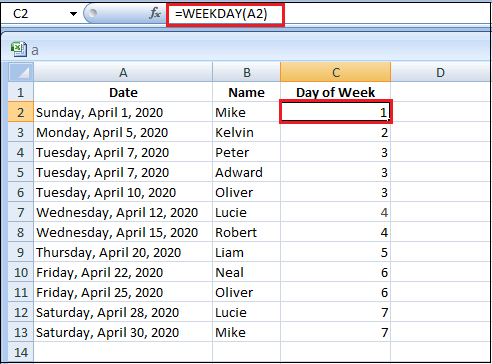This screenshot has width=492, height=364.
Task: Click the fx insert function icon
Action: [x=155, y=13]
